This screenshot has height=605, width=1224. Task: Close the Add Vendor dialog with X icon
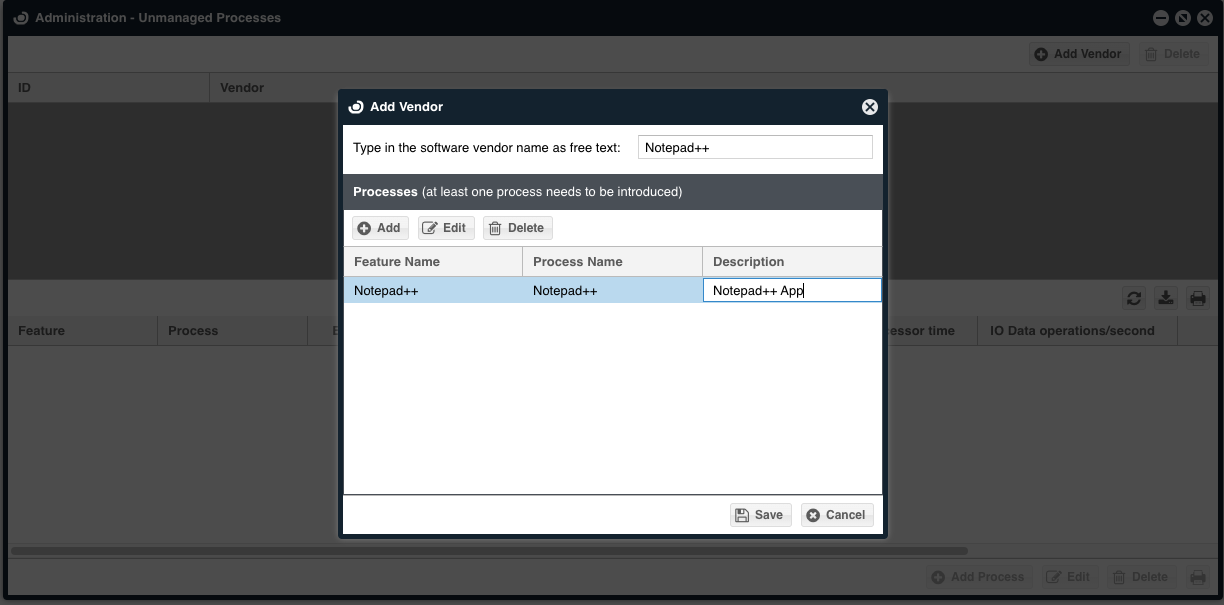point(869,107)
